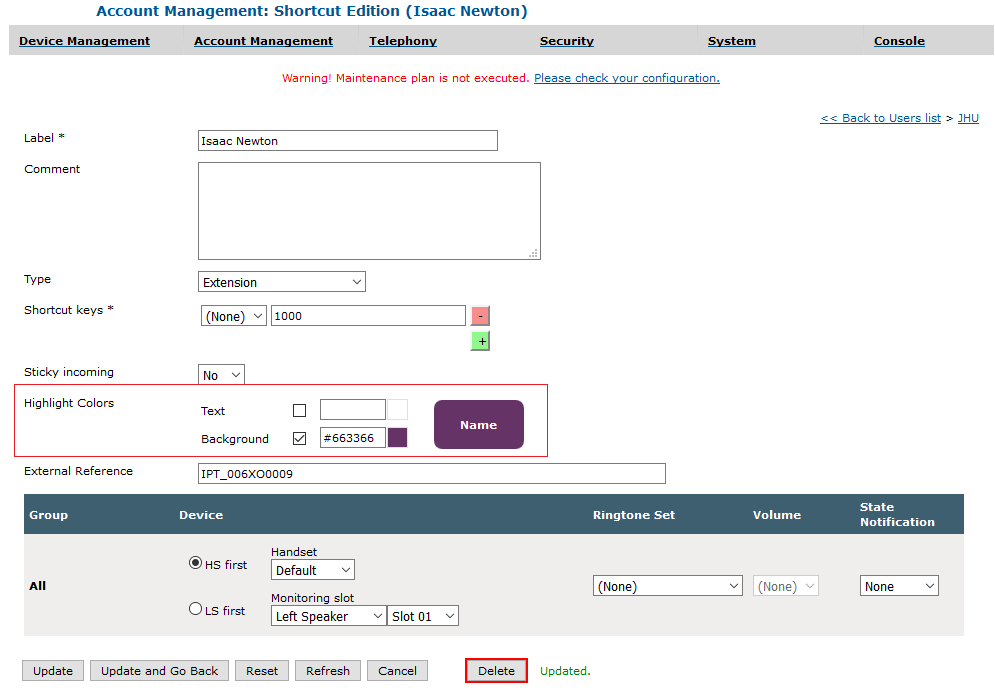Click into the Comment text area

tap(369, 211)
